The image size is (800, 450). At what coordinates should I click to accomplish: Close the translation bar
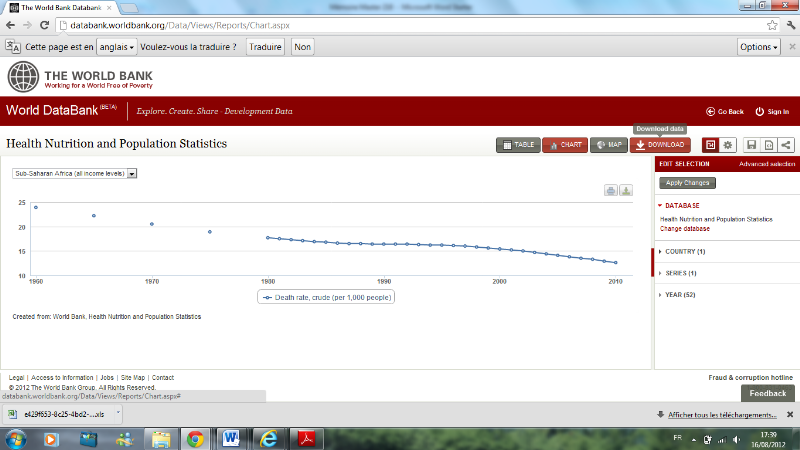[x=792, y=46]
